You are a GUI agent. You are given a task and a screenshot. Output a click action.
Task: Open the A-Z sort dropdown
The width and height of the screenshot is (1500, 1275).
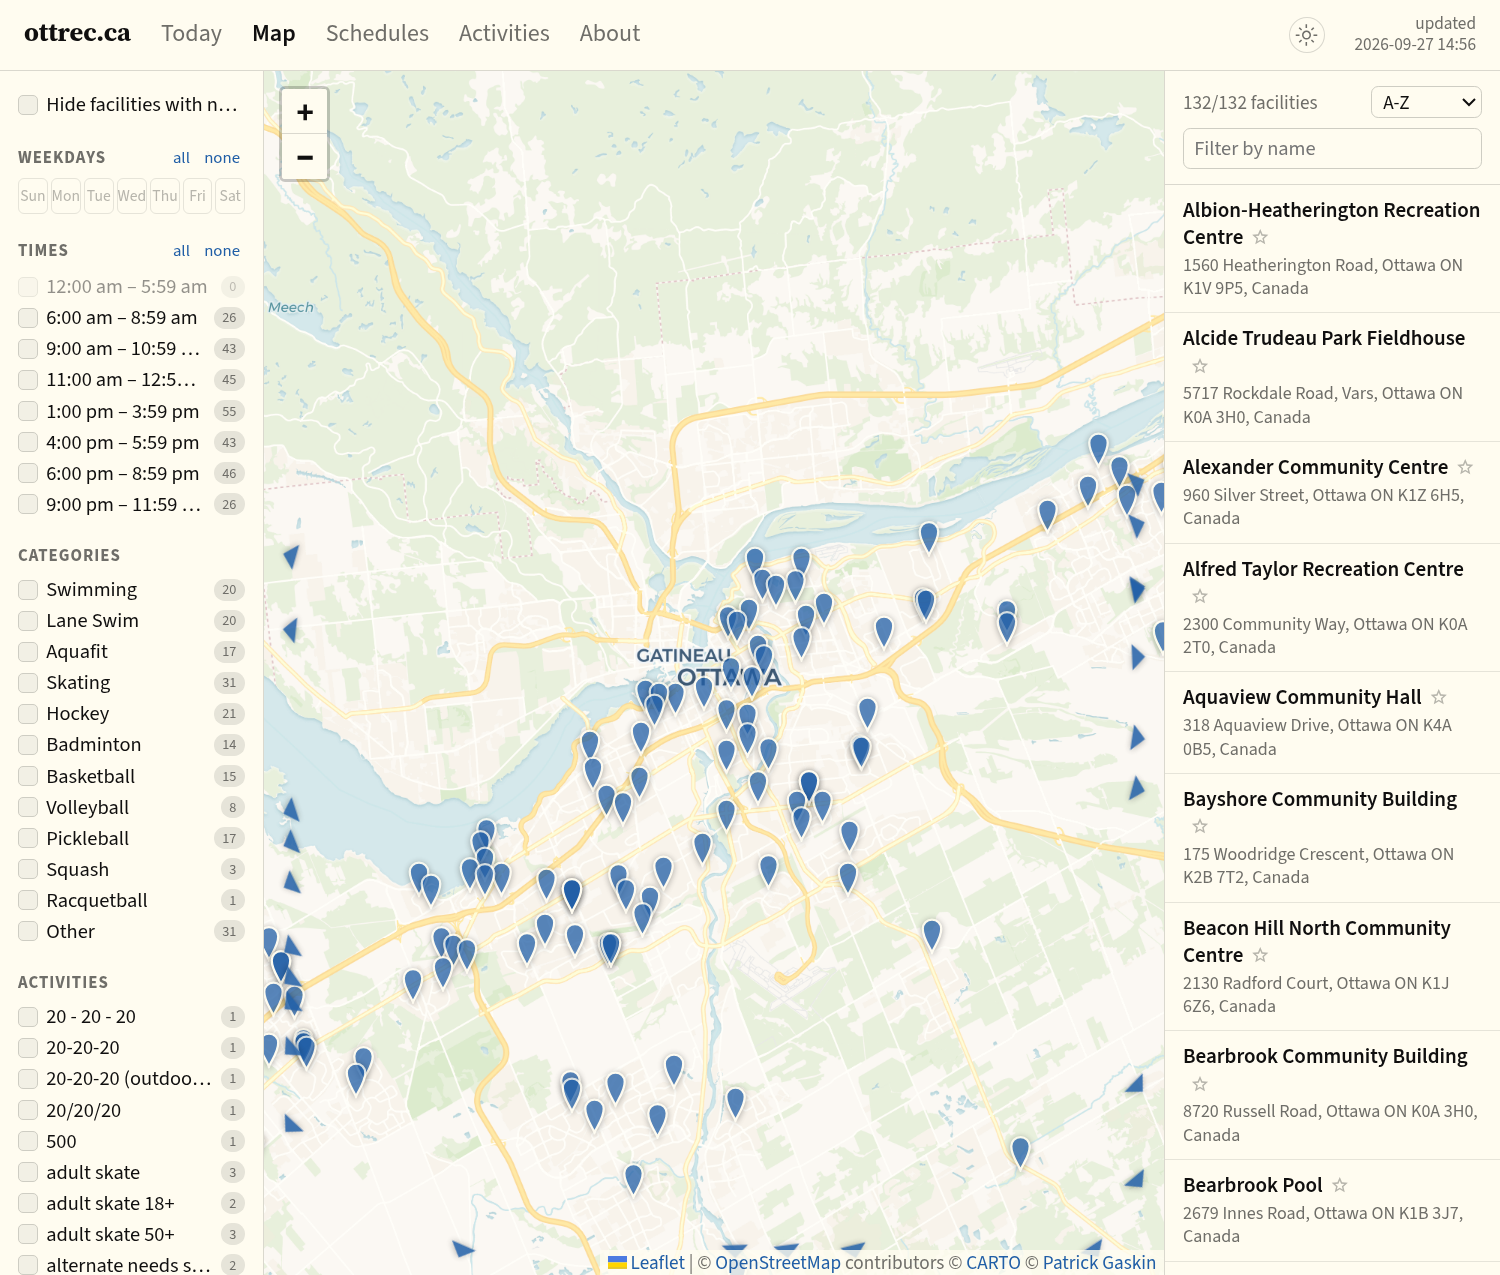(x=1426, y=102)
